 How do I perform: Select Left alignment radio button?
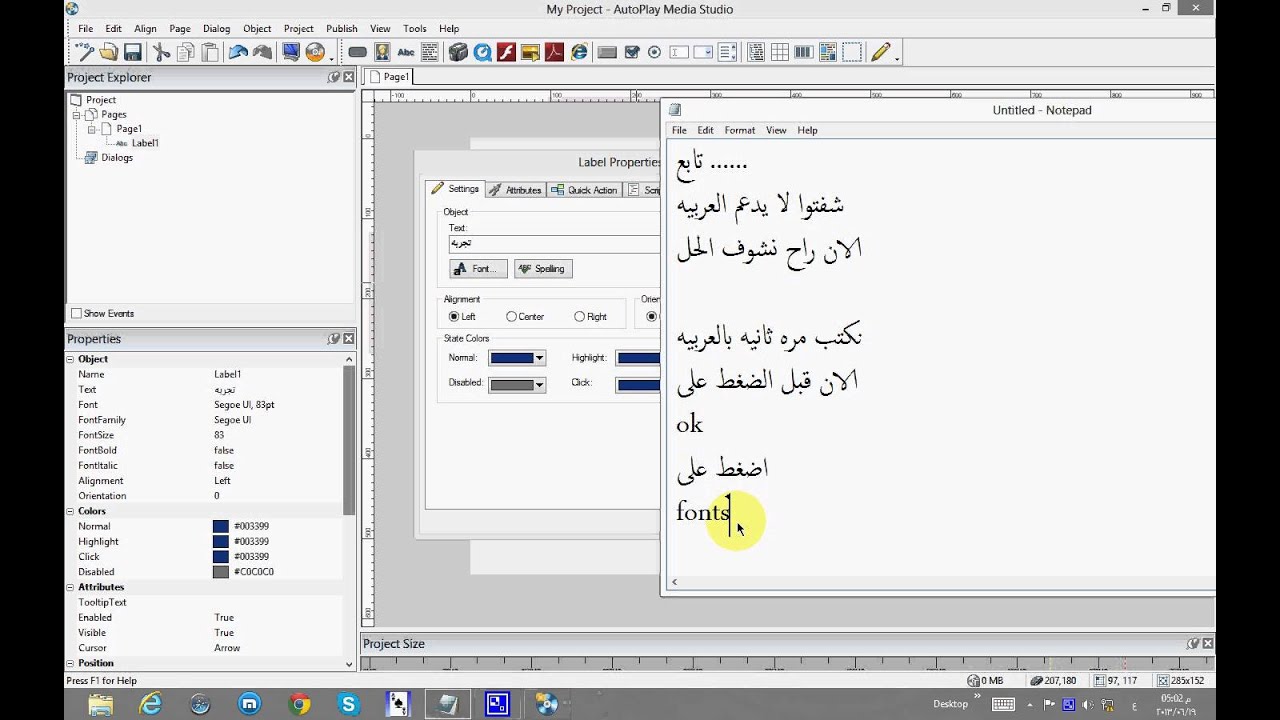coord(454,316)
